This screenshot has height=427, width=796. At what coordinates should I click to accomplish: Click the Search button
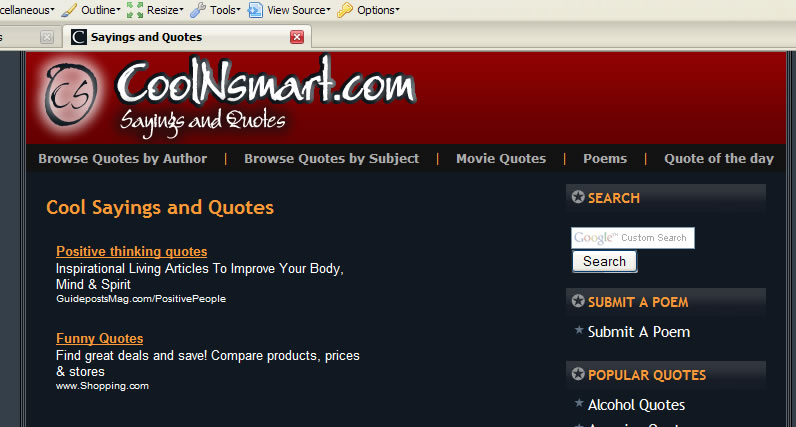[x=605, y=261]
